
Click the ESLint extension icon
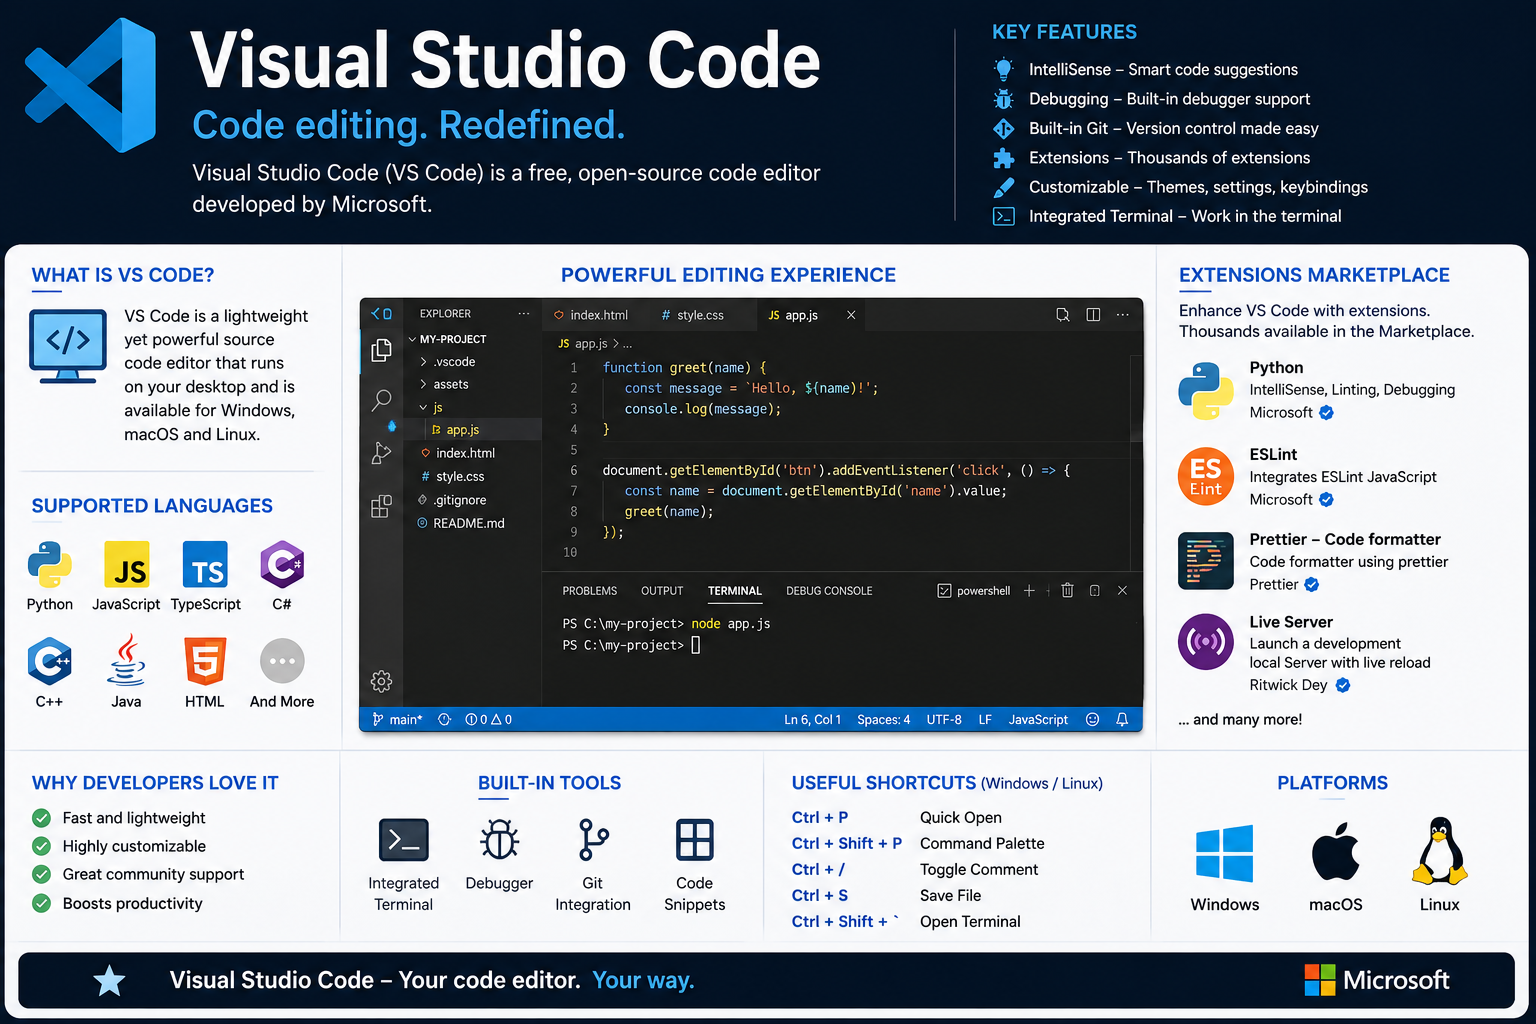(x=1206, y=476)
